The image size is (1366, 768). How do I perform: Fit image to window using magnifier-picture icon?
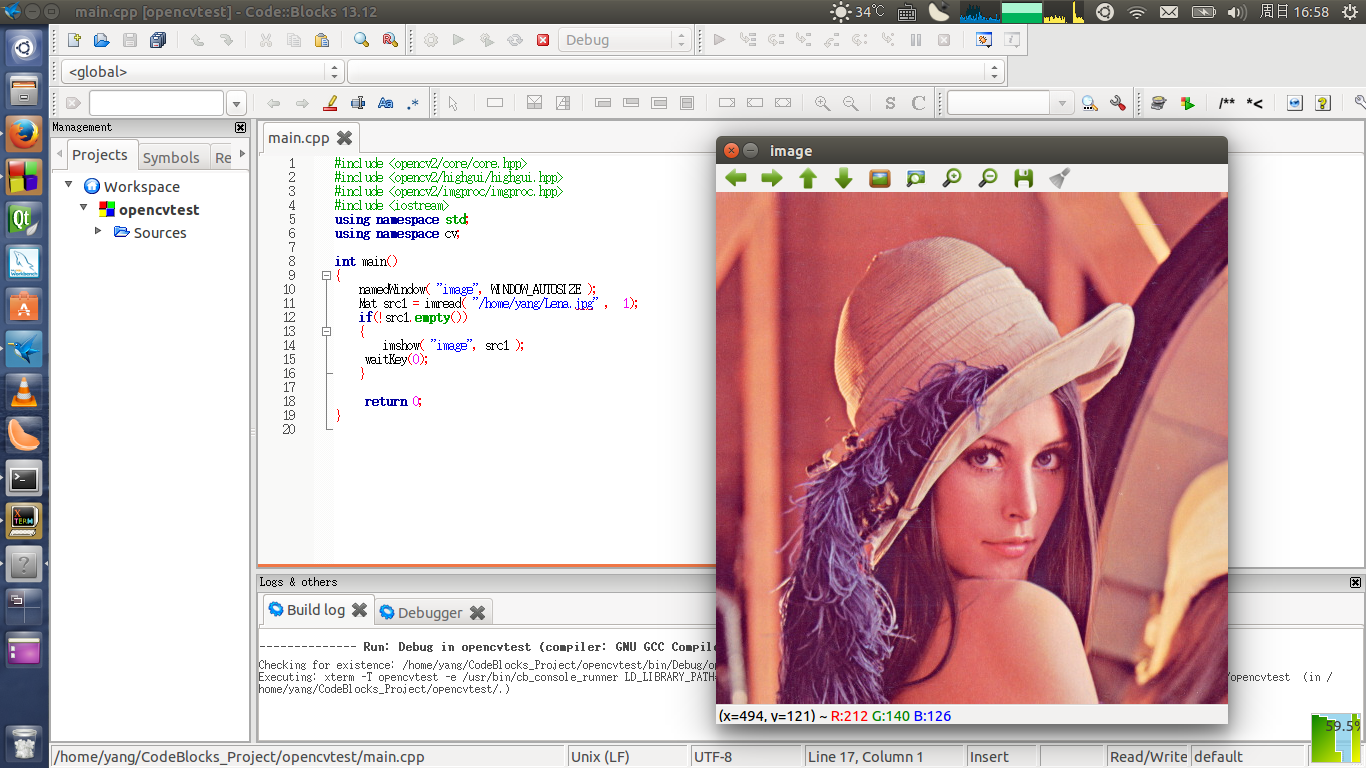click(x=916, y=178)
